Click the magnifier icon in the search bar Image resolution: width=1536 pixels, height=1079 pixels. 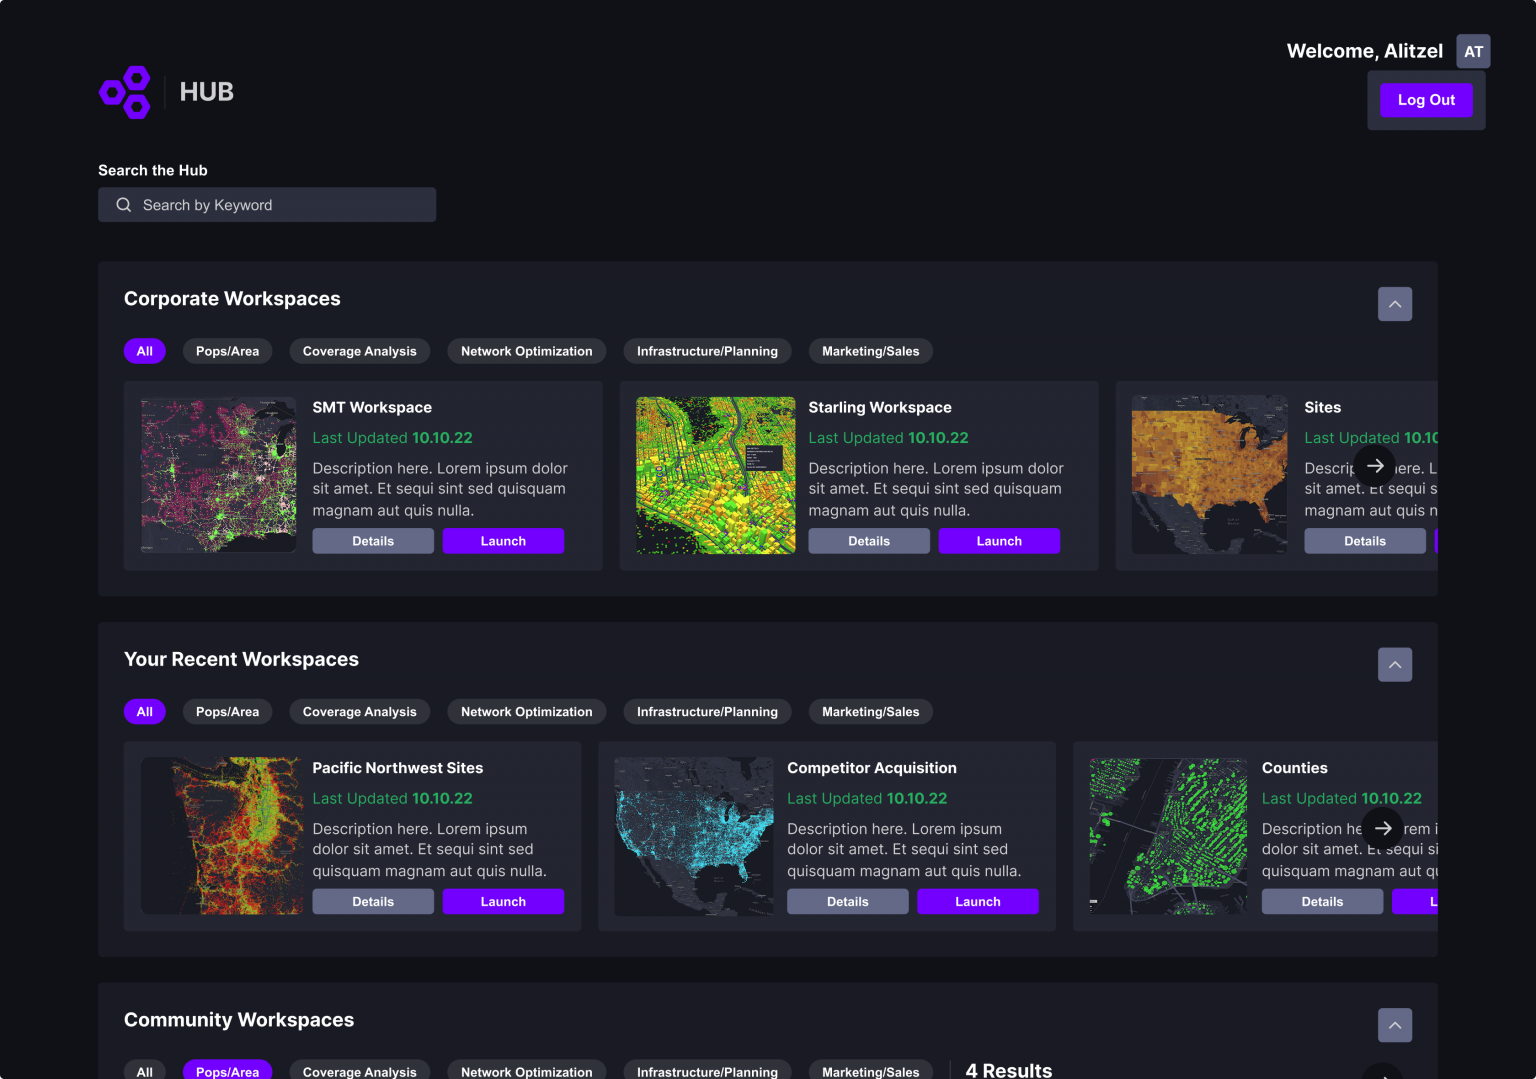pyautogui.click(x=124, y=205)
